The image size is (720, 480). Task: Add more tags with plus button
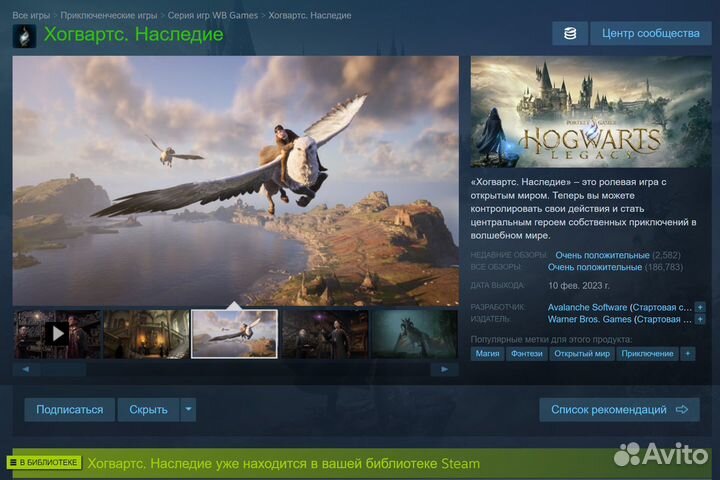point(687,354)
